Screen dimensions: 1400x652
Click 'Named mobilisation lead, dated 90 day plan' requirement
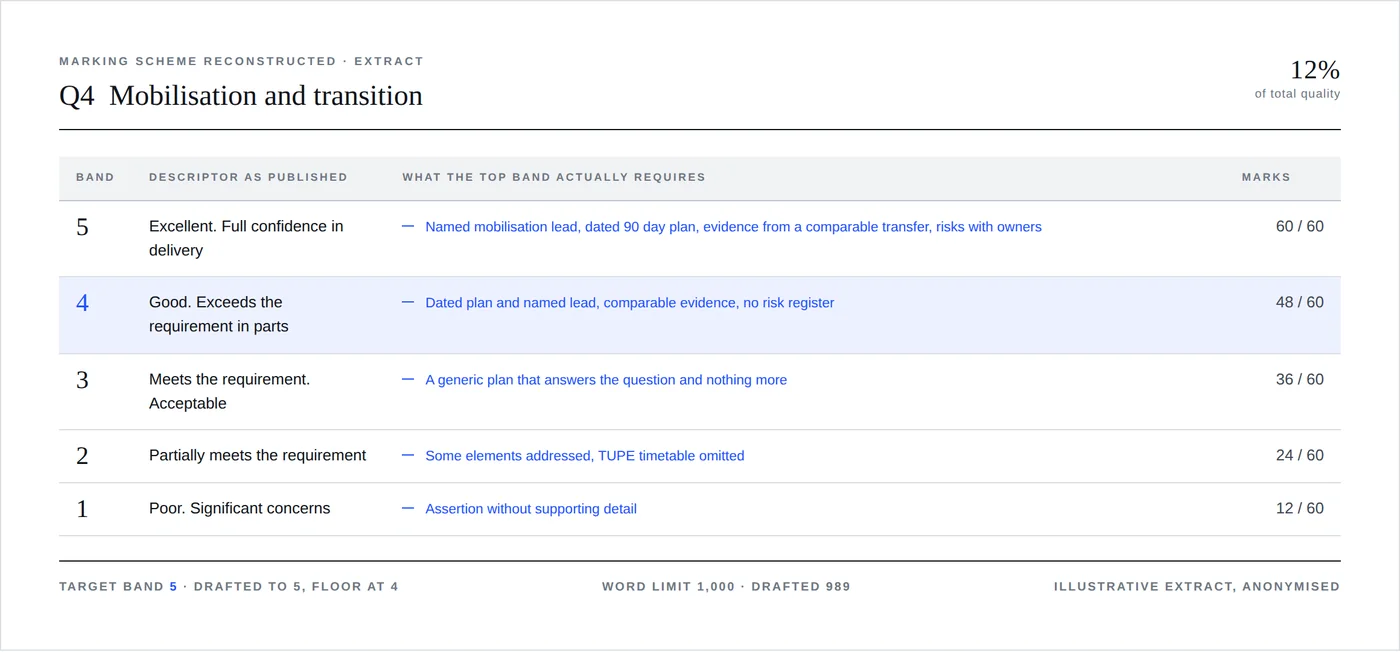733,227
